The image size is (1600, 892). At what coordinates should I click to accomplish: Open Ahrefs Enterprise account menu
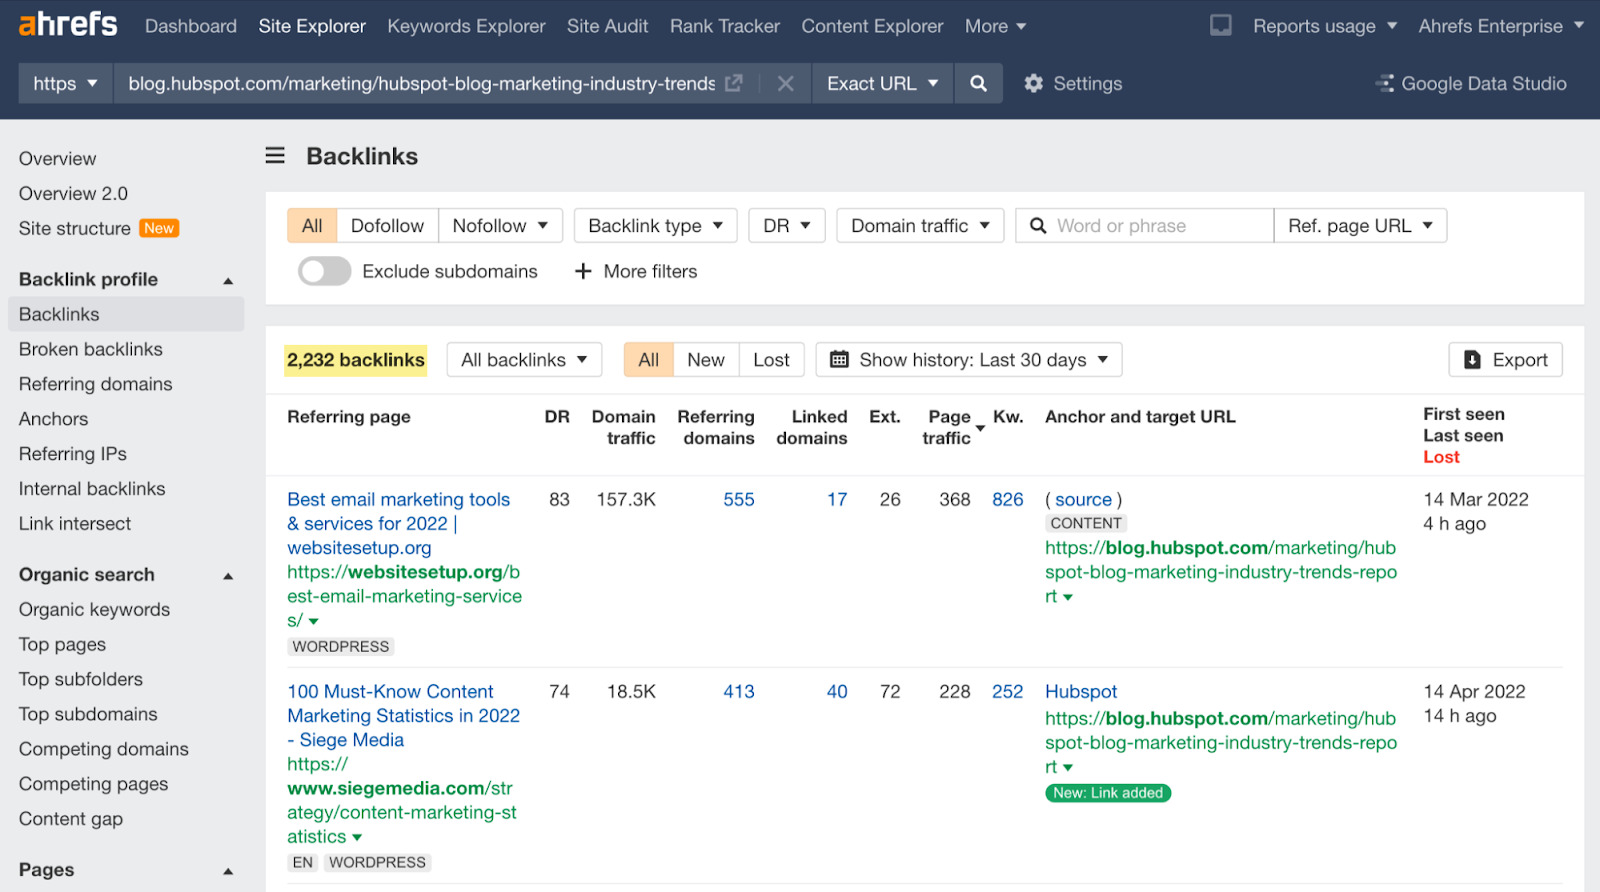(x=1501, y=26)
